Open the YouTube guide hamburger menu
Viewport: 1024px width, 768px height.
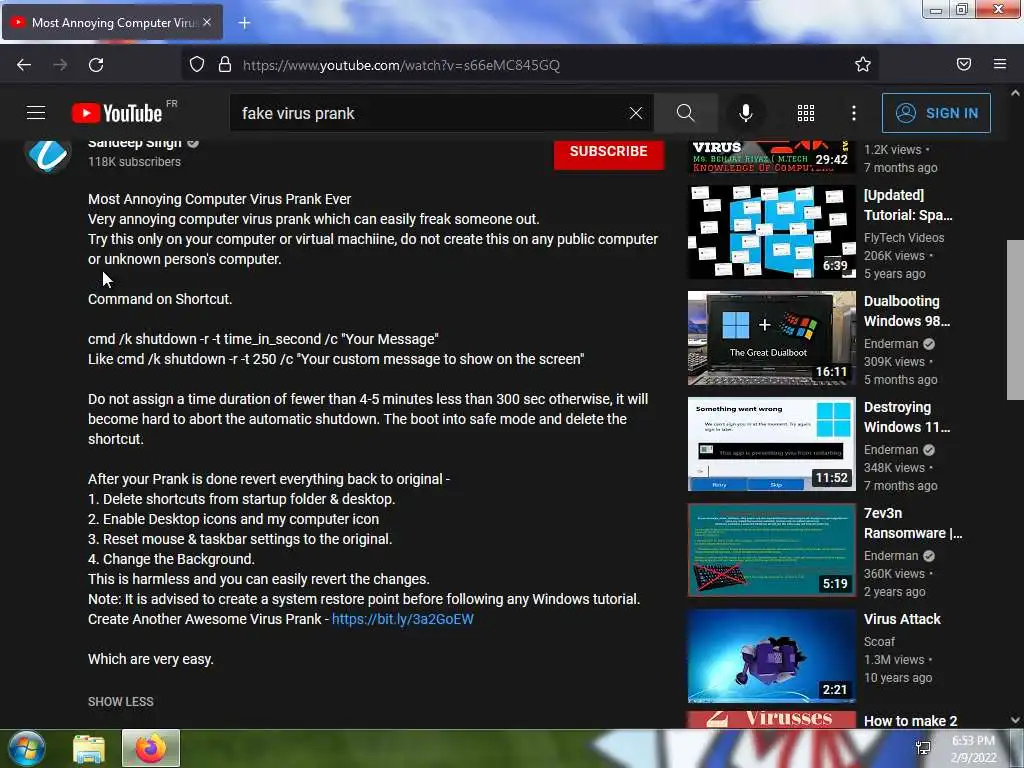(36, 113)
